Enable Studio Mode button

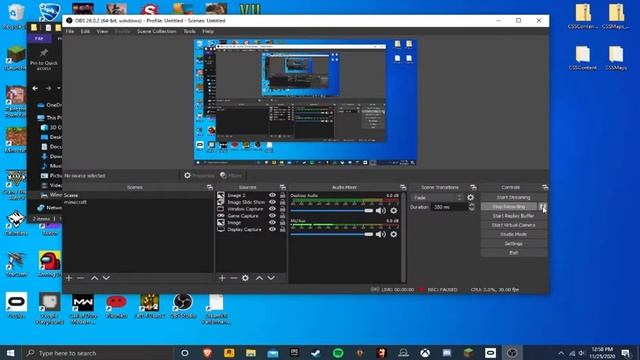[x=513, y=234]
